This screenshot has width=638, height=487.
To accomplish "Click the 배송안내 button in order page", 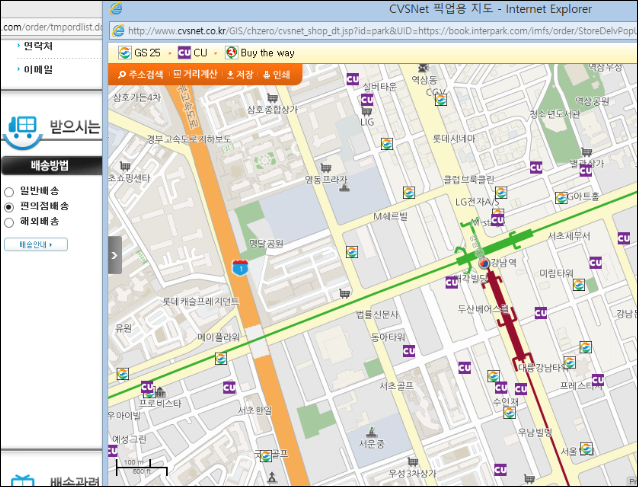I will click(36, 245).
